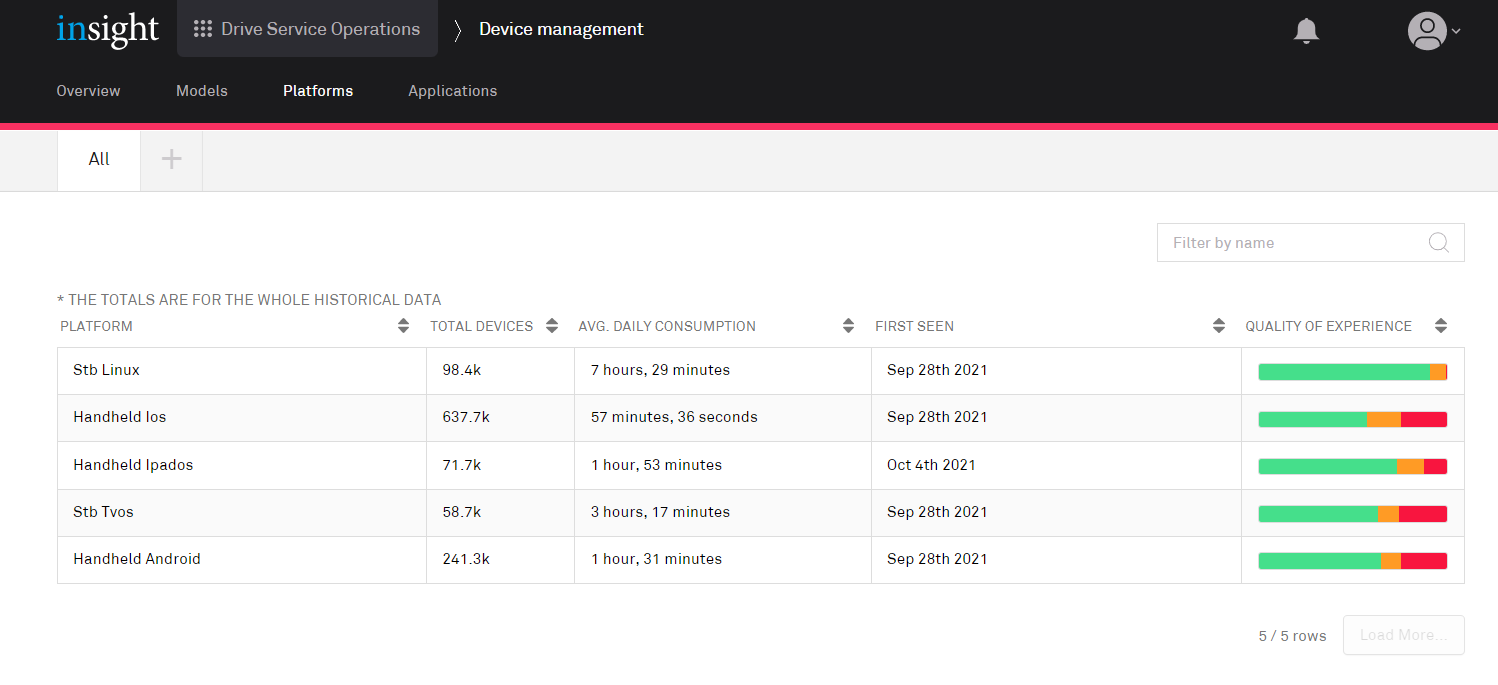
Task: Sort by First Seen column arrows
Action: coord(1218,326)
